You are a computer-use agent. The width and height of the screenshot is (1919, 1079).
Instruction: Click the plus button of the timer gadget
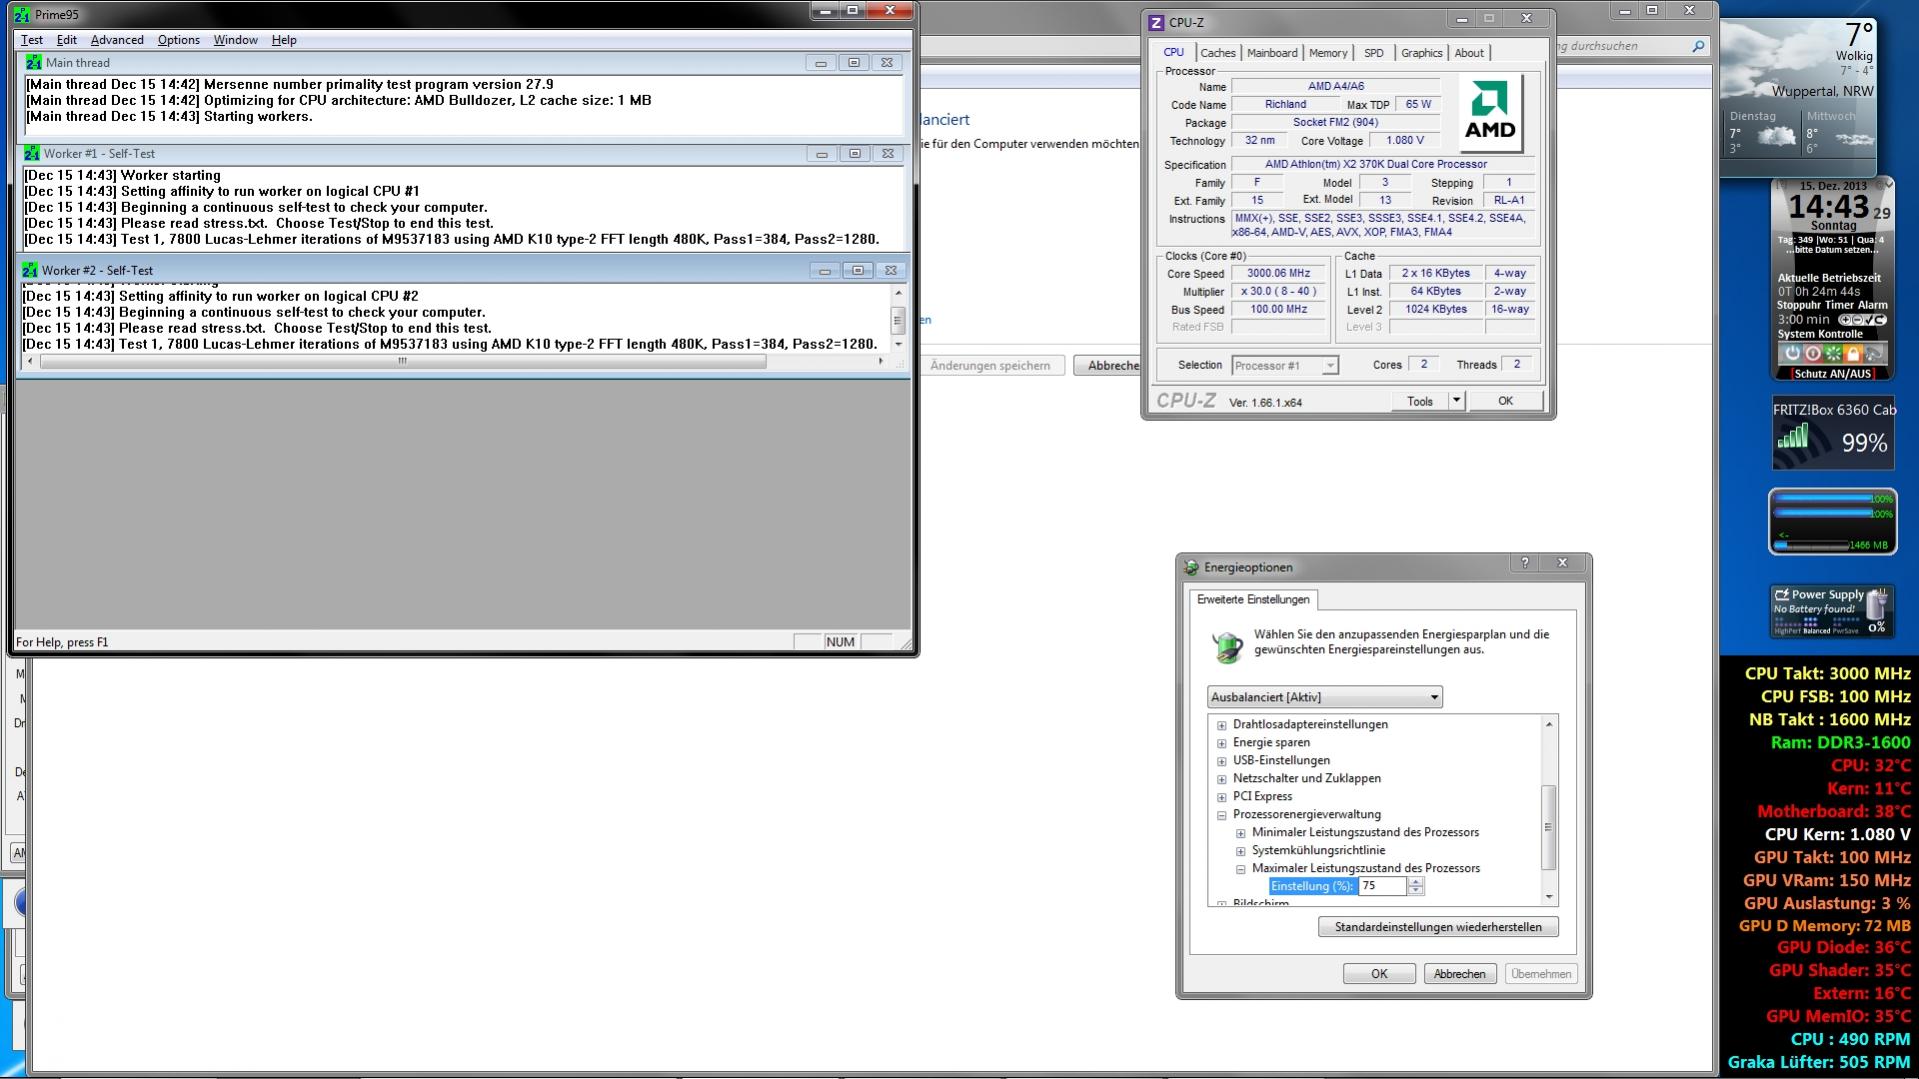click(x=1844, y=320)
